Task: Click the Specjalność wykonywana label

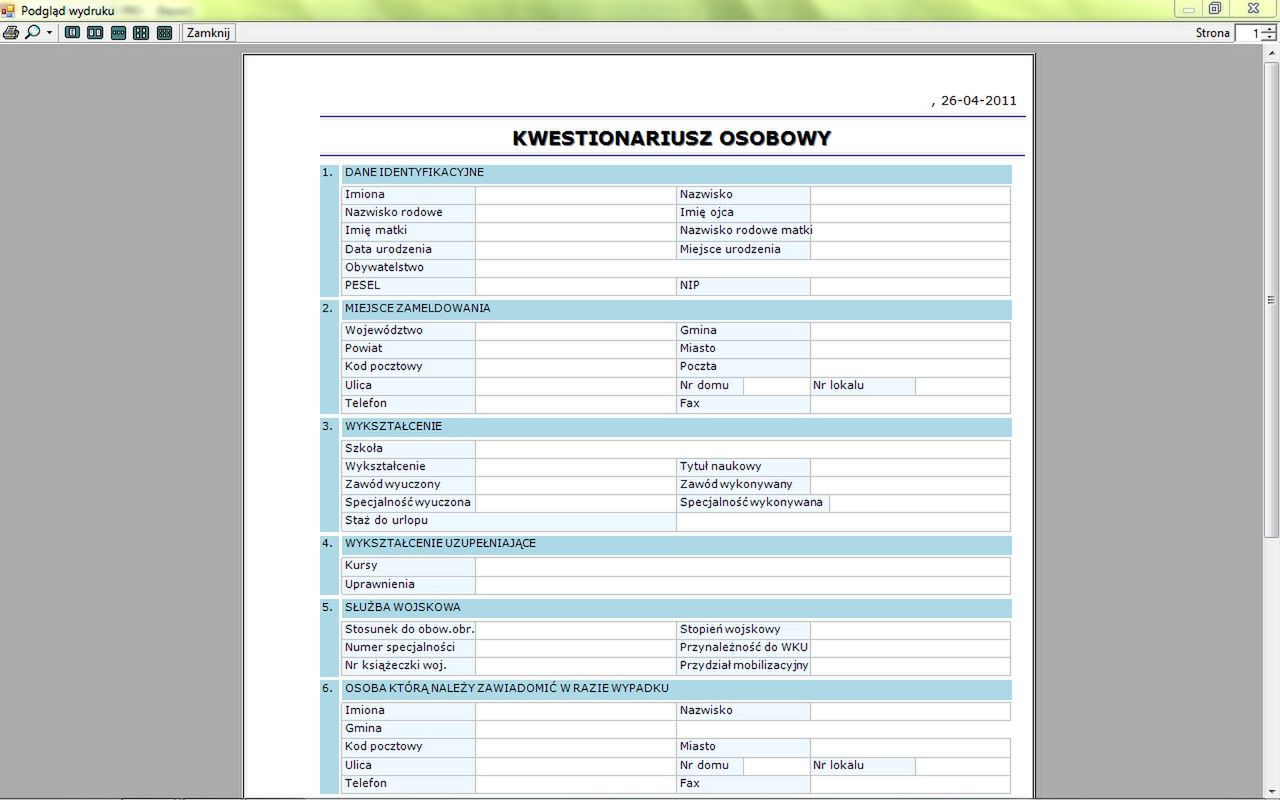Action: (751, 502)
